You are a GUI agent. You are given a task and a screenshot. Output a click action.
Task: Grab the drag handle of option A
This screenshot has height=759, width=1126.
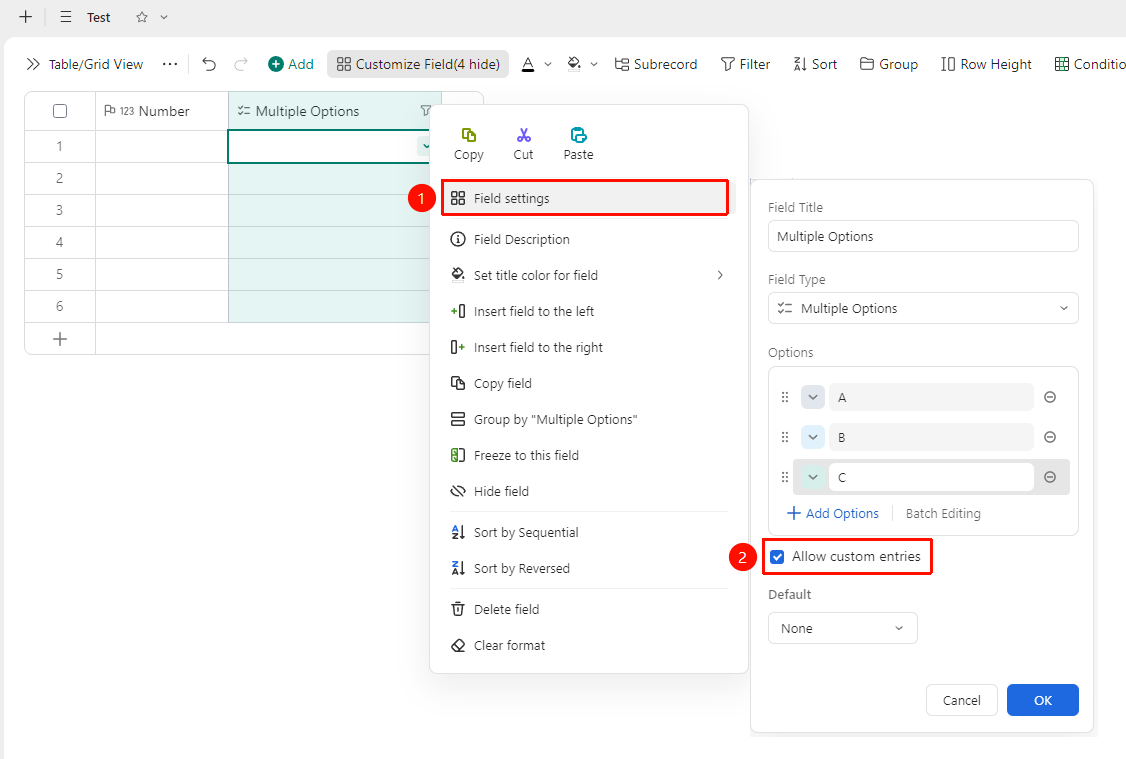(785, 397)
